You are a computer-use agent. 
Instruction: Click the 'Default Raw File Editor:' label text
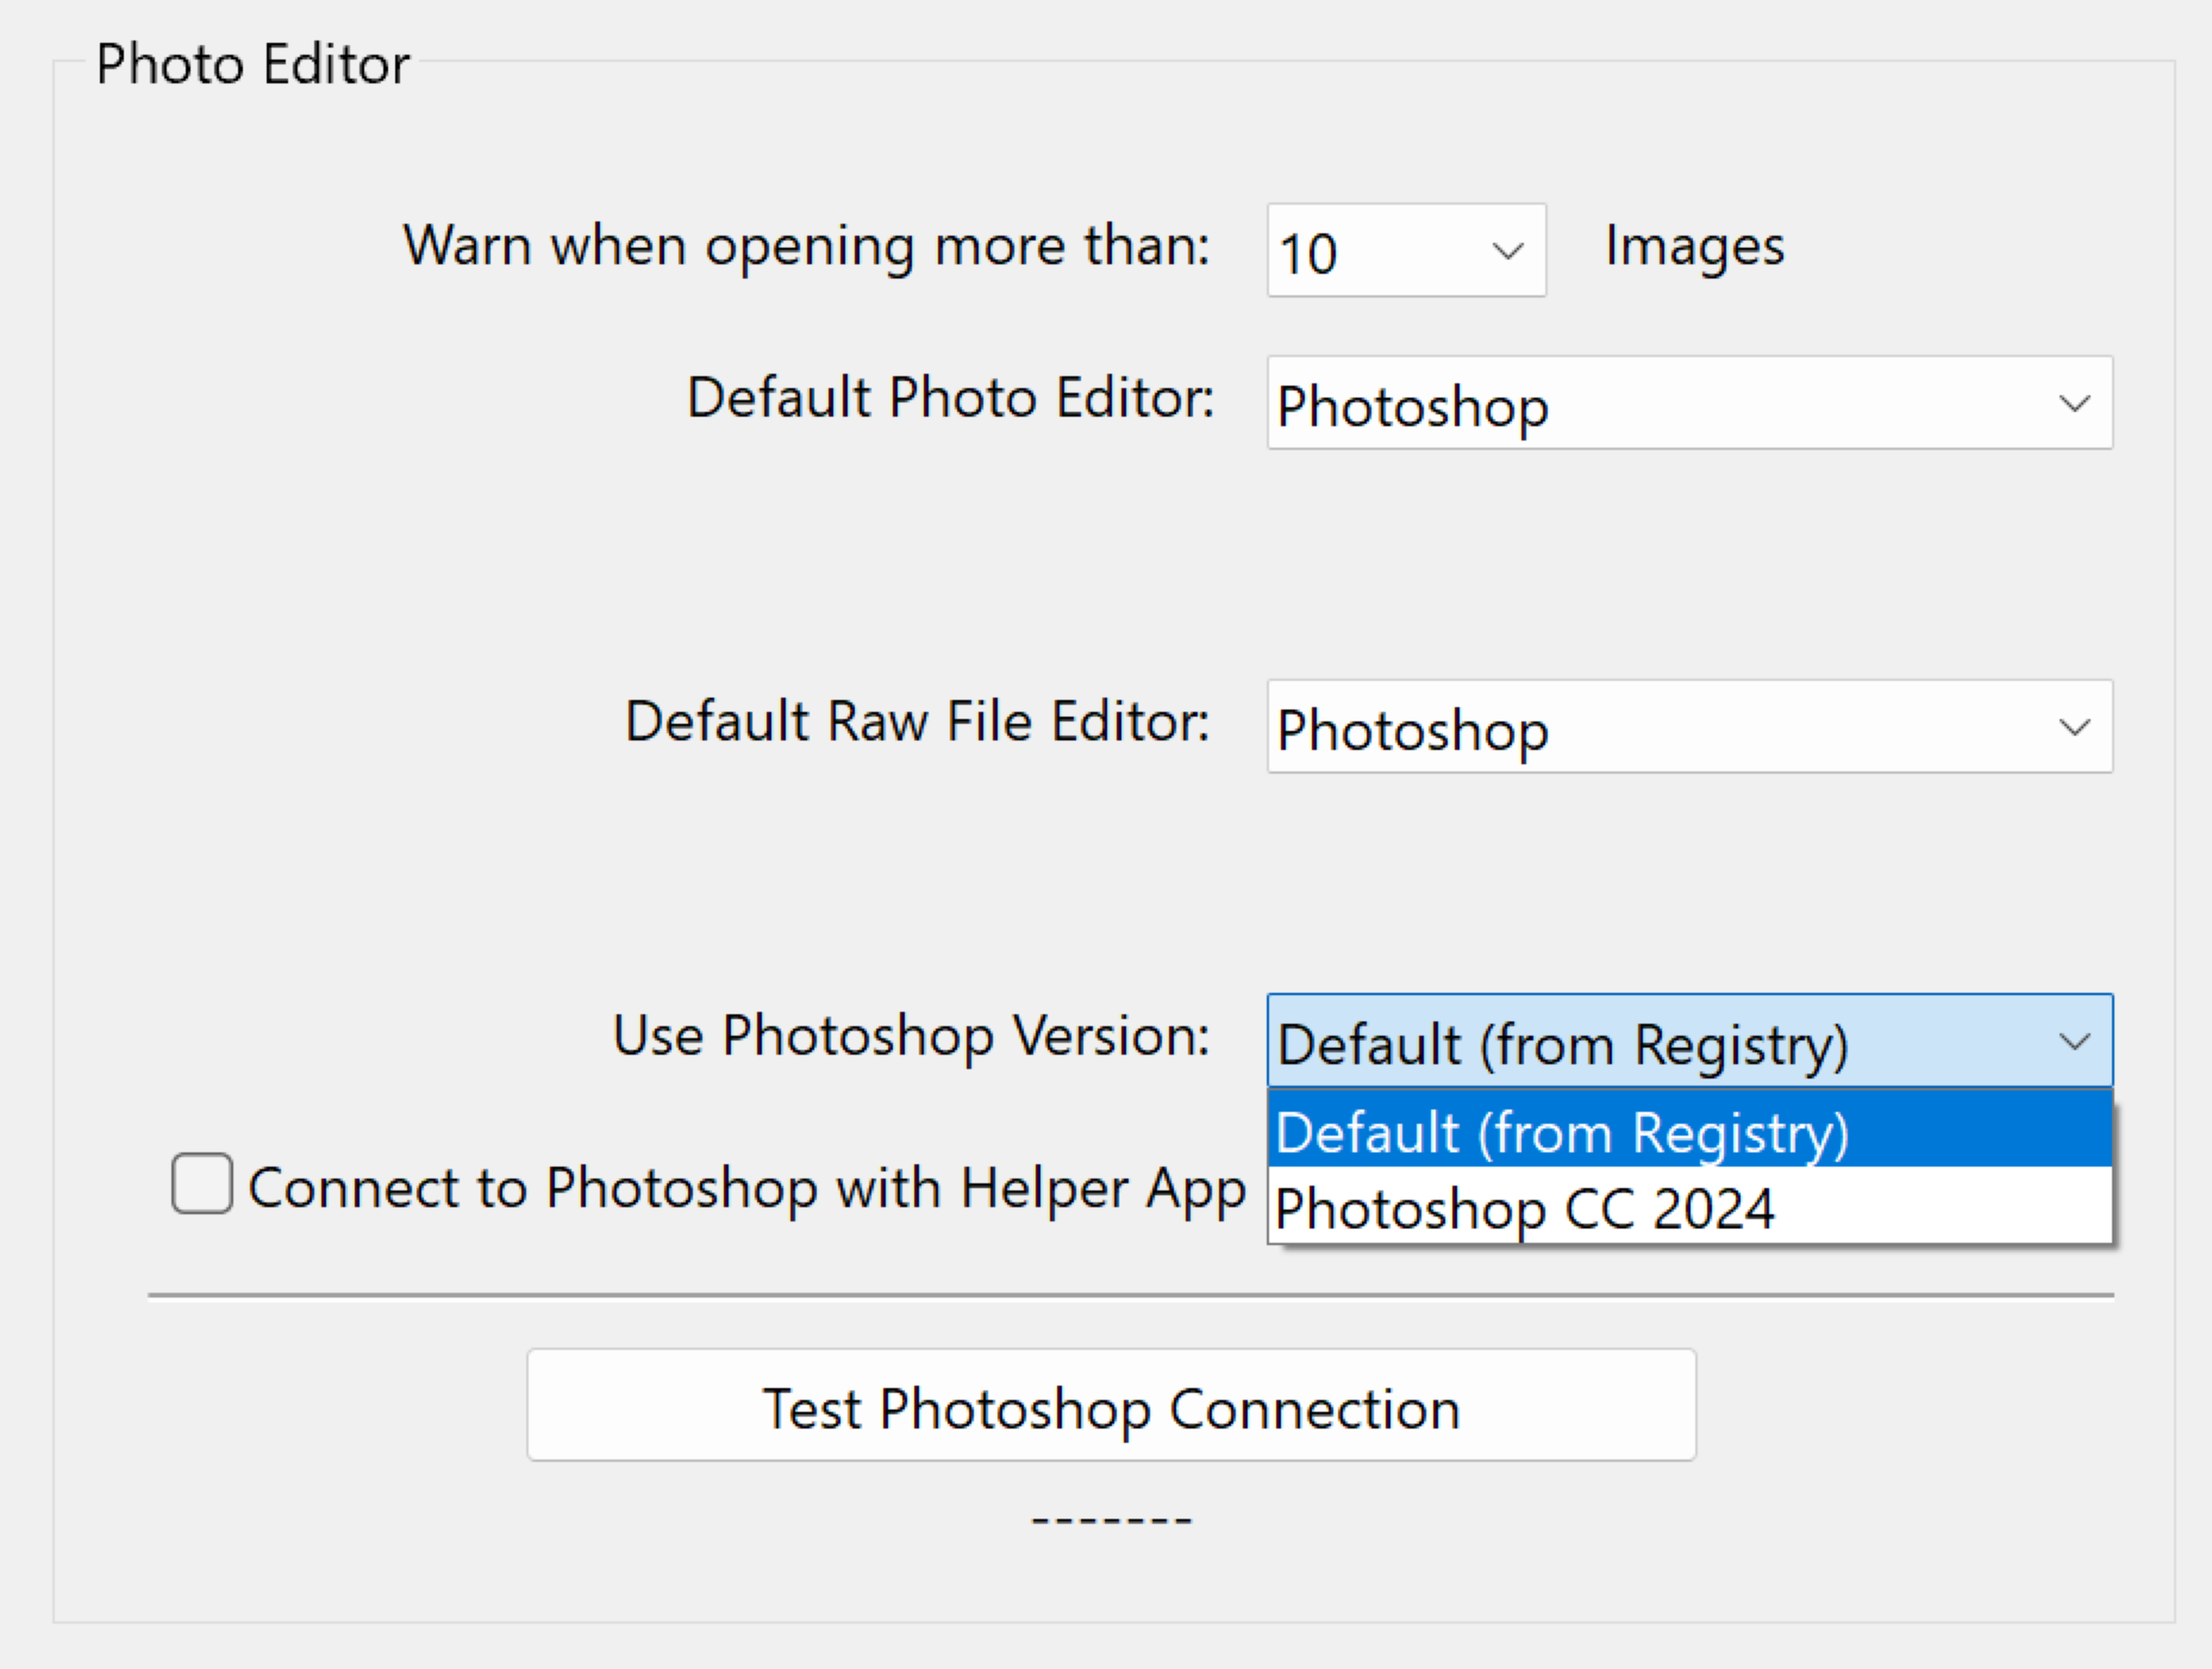[x=917, y=722]
